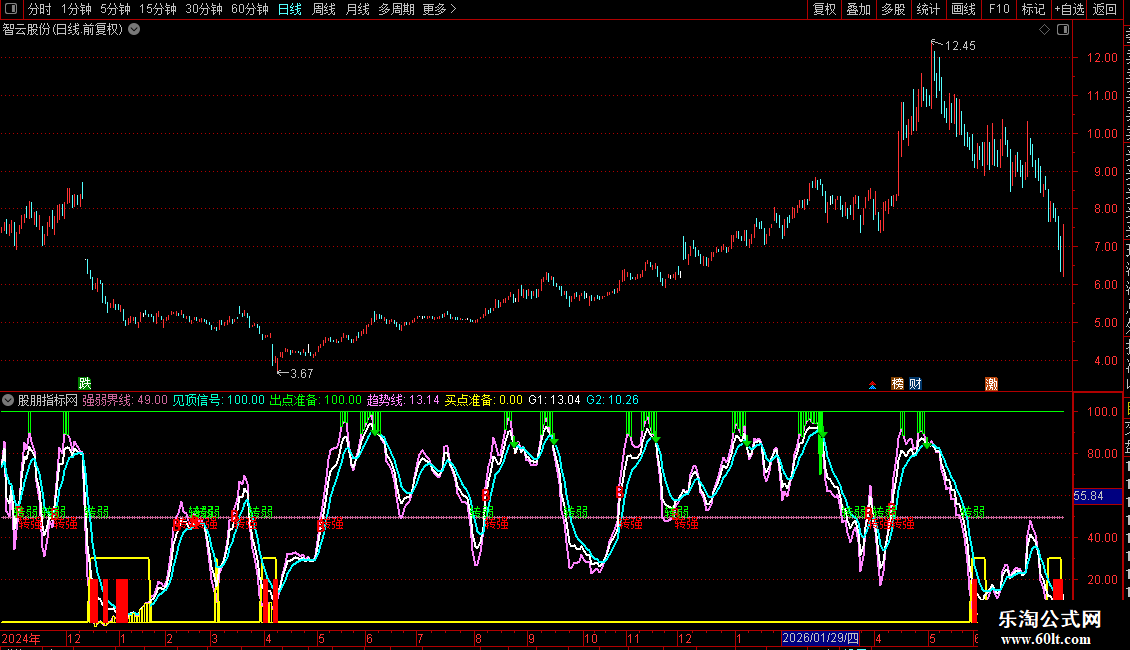
Task: Click the 多股 multi-stock button
Action: 893,9
